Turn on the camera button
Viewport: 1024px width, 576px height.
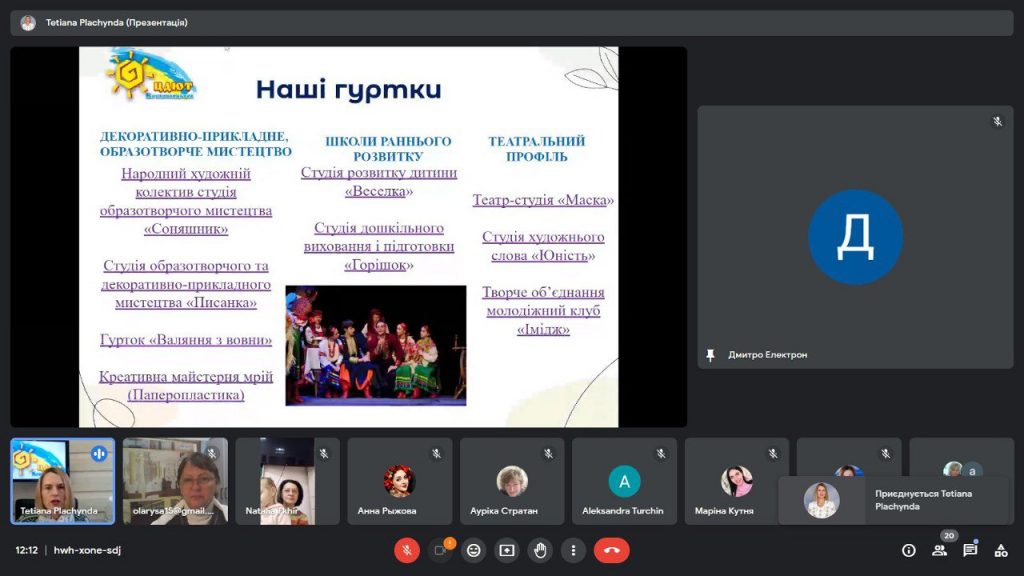439,550
